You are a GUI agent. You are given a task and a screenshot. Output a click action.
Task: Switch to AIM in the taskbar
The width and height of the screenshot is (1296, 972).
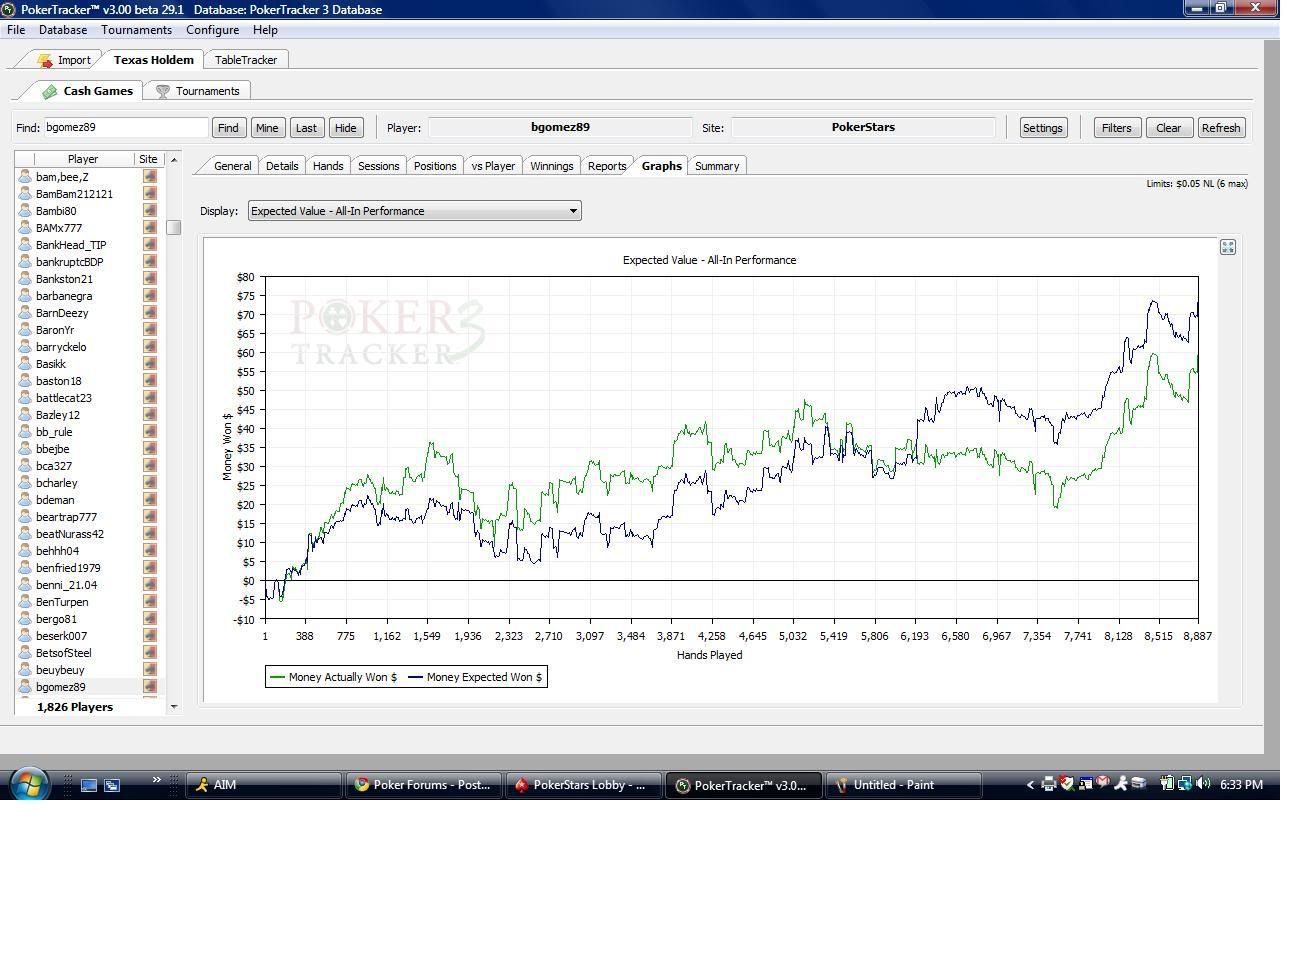[264, 785]
